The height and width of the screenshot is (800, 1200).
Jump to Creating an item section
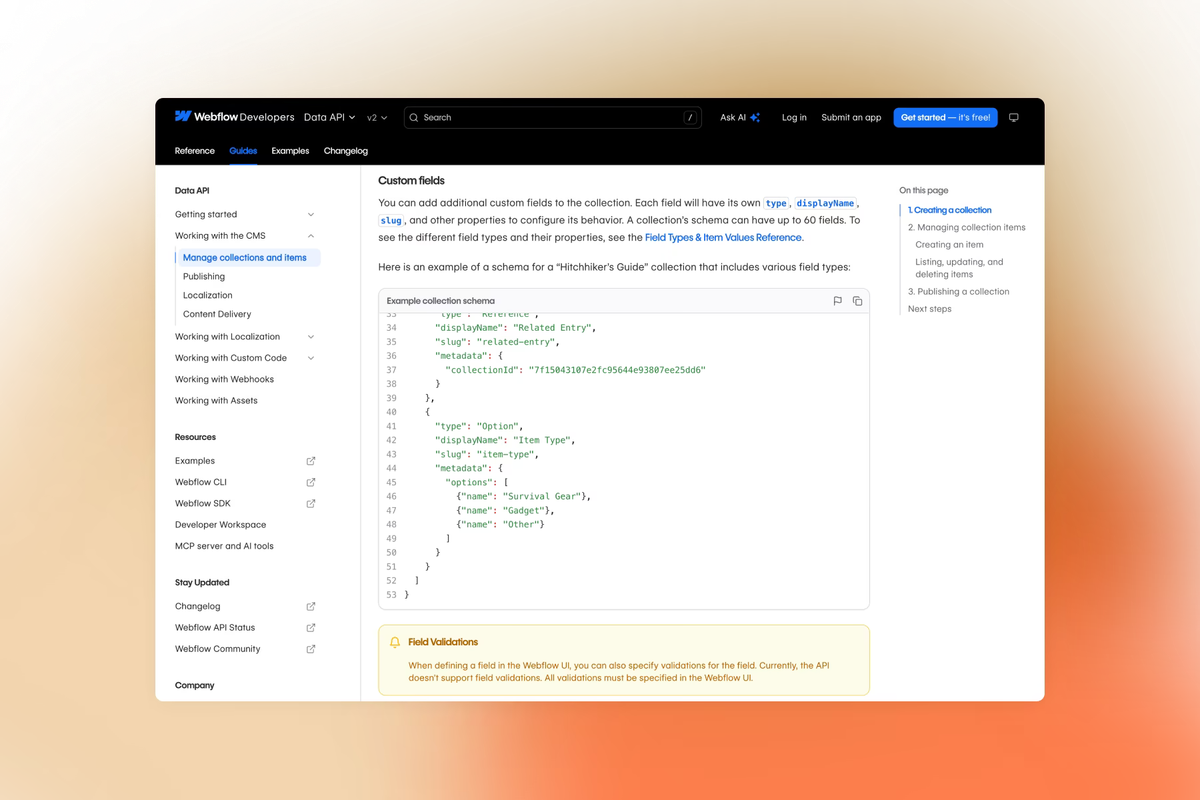point(949,244)
